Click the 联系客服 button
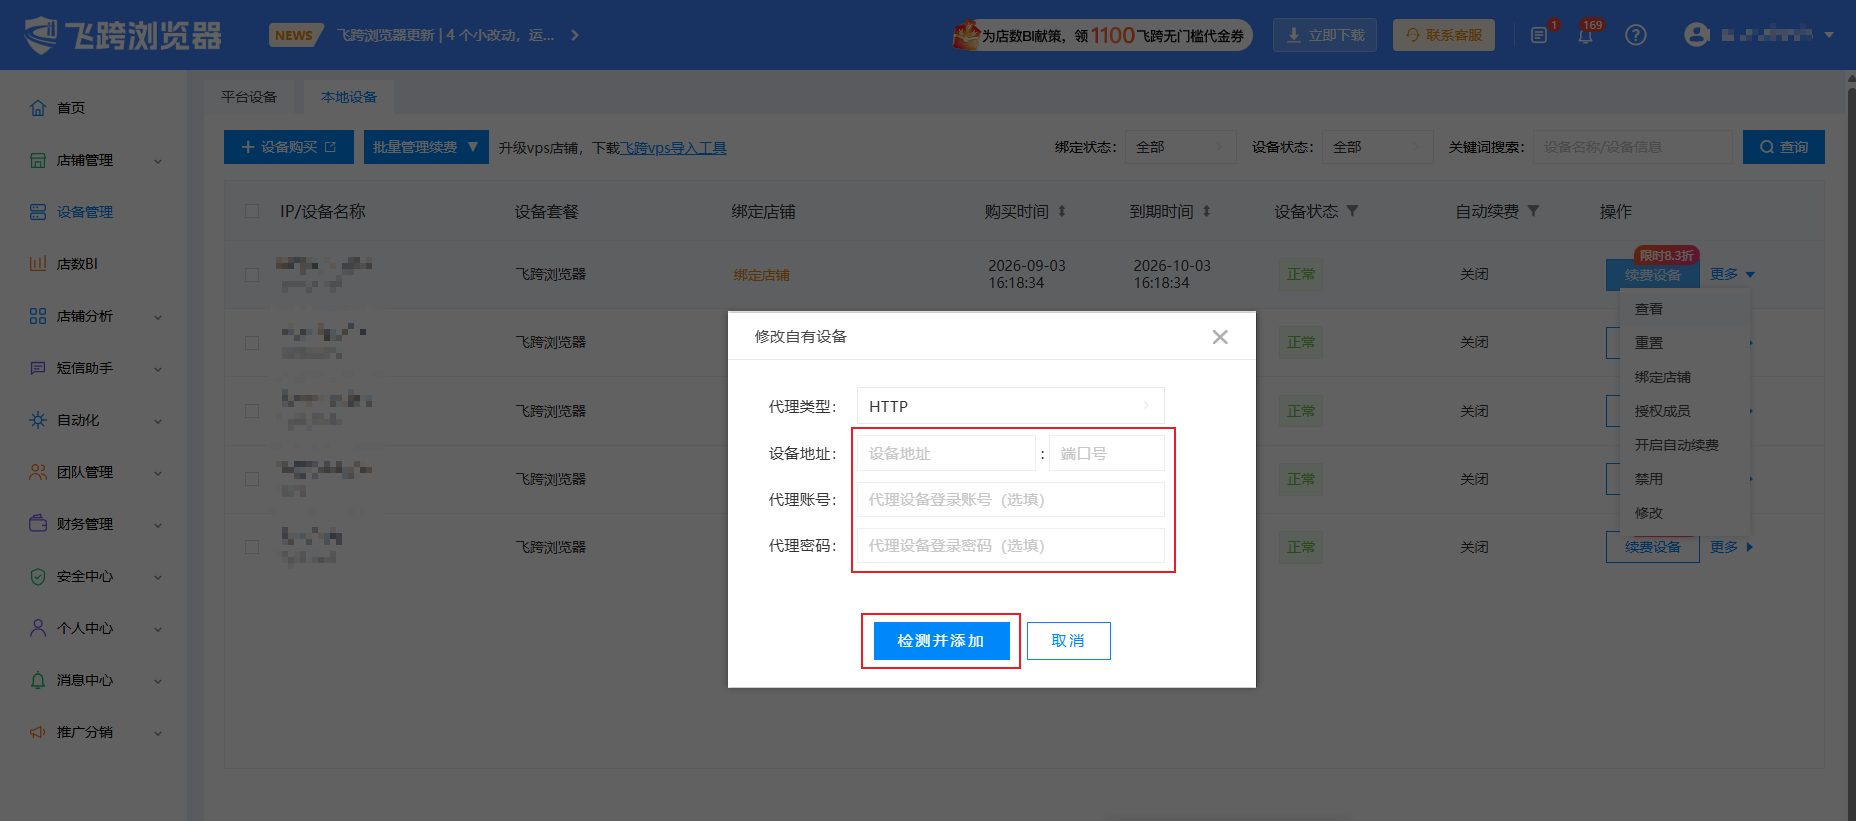Screen dimensions: 1856x821 coord(1444,35)
